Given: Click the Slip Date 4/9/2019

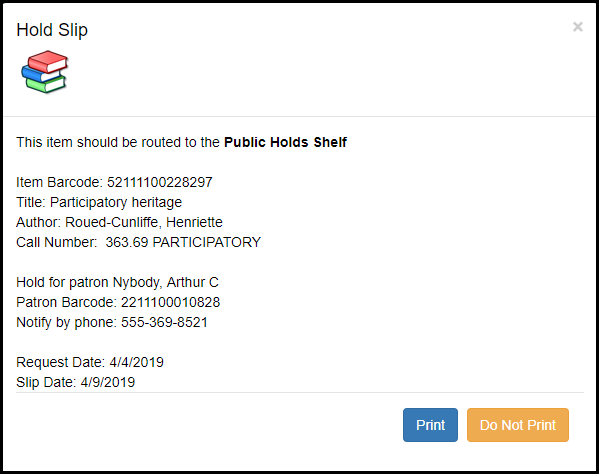Looking at the screenshot, I should [108, 382].
